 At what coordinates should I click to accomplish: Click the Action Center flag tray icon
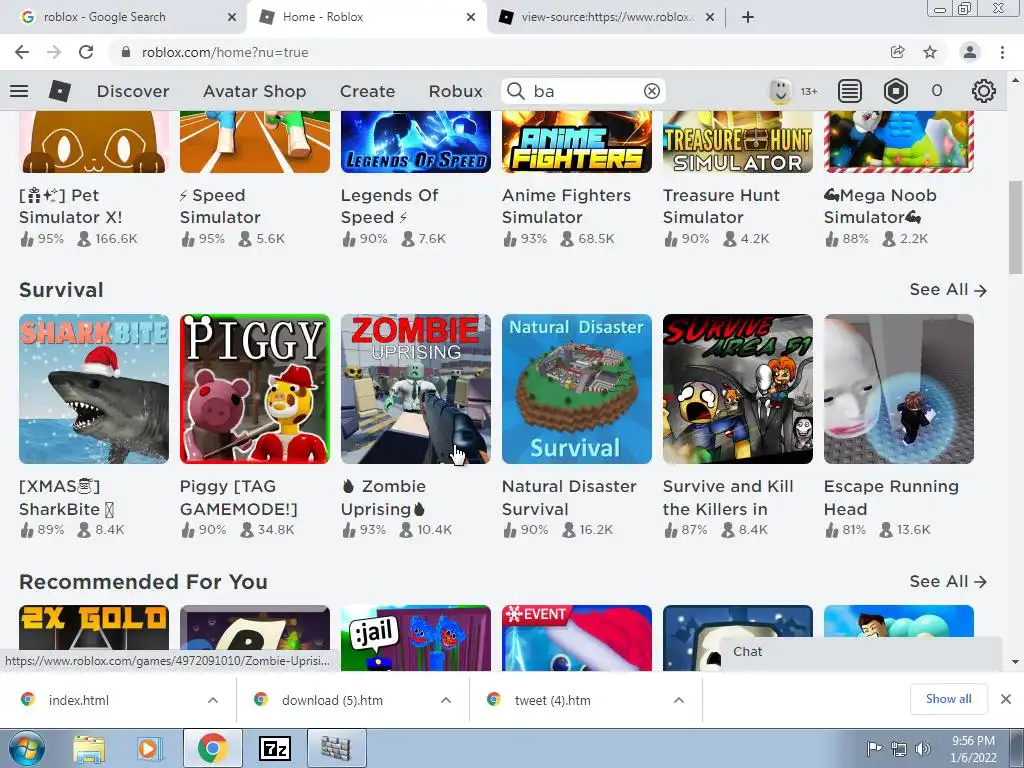click(874, 748)
